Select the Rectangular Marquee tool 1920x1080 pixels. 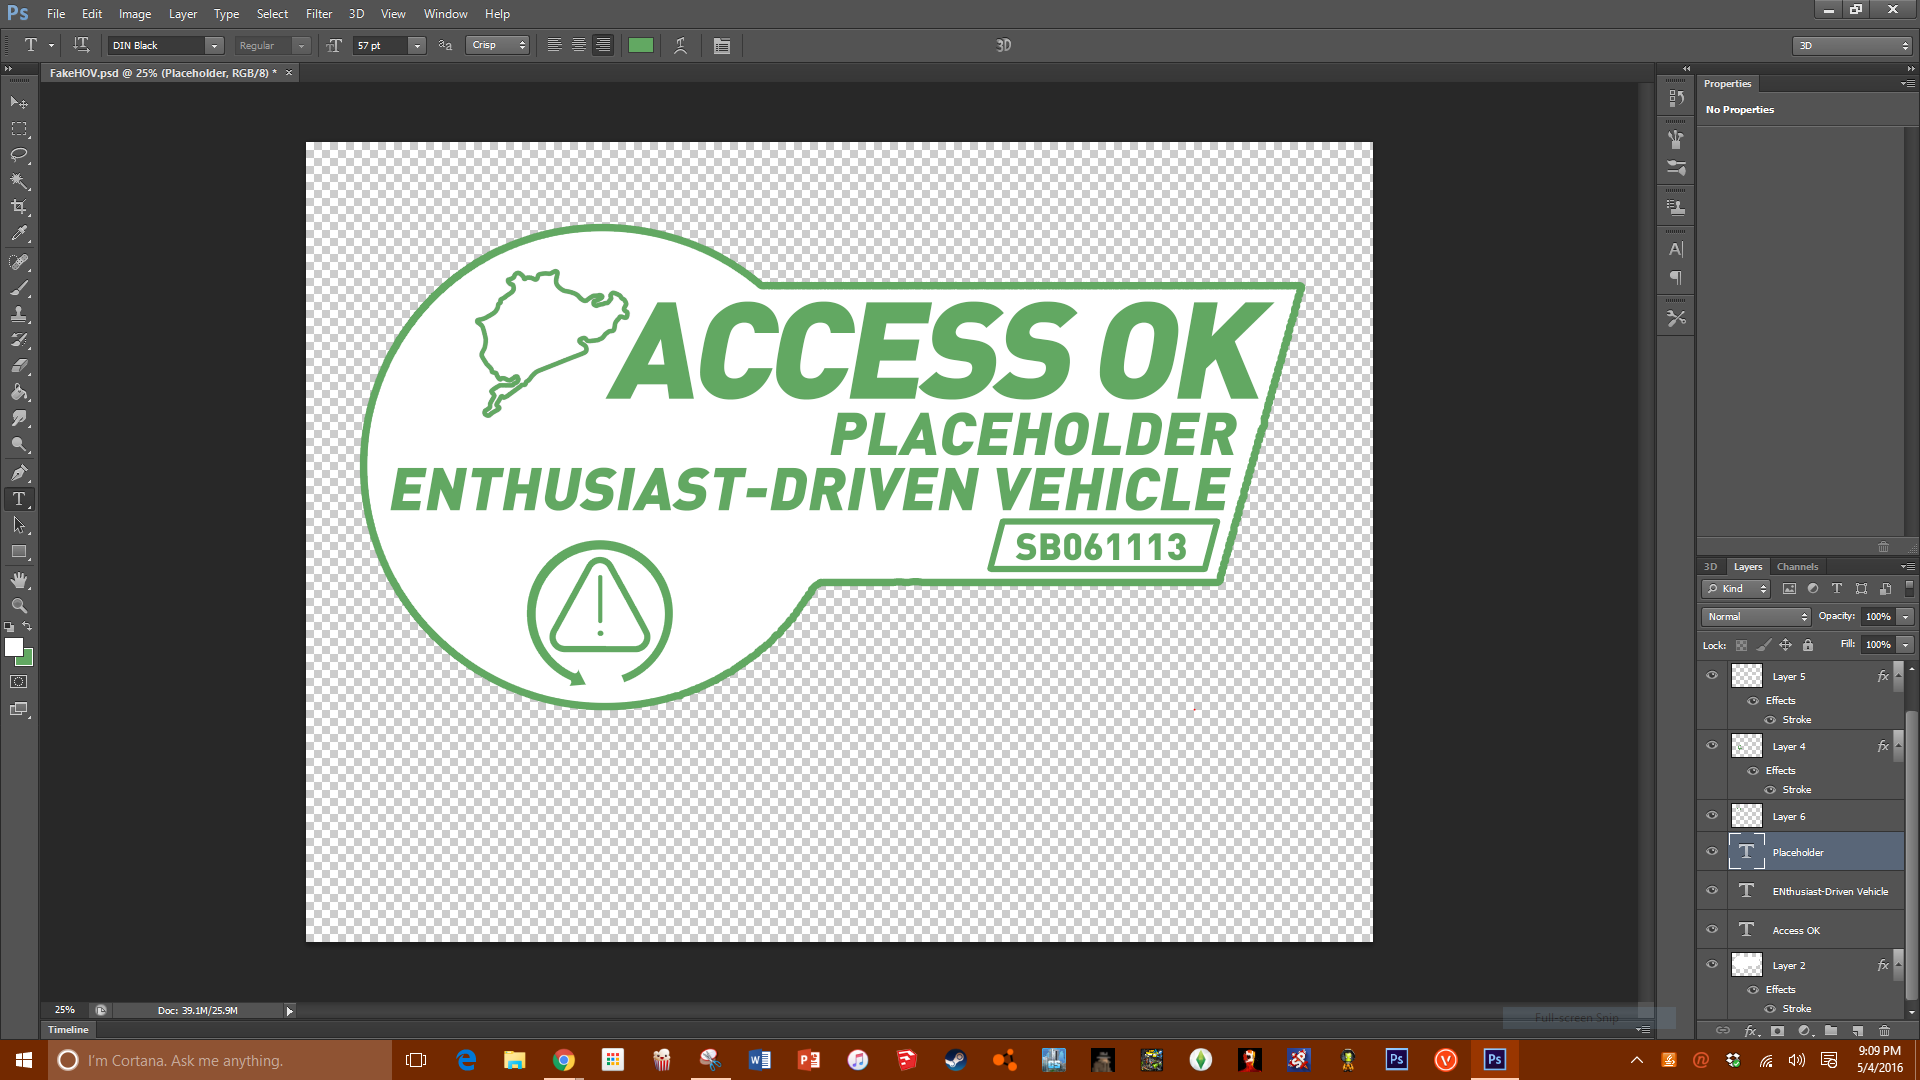(x=19, y=129)
